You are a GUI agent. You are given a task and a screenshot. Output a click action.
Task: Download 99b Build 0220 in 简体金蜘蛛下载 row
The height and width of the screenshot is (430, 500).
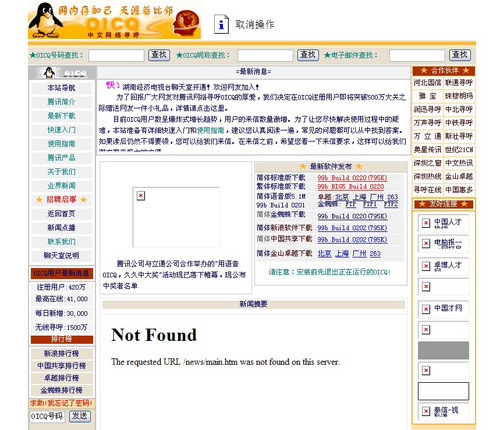click(352, 217)
